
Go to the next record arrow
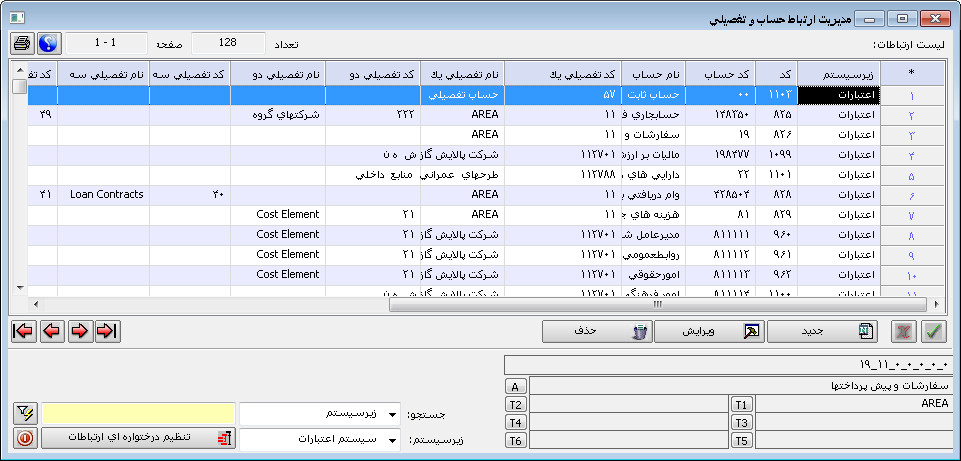(79, 331)
